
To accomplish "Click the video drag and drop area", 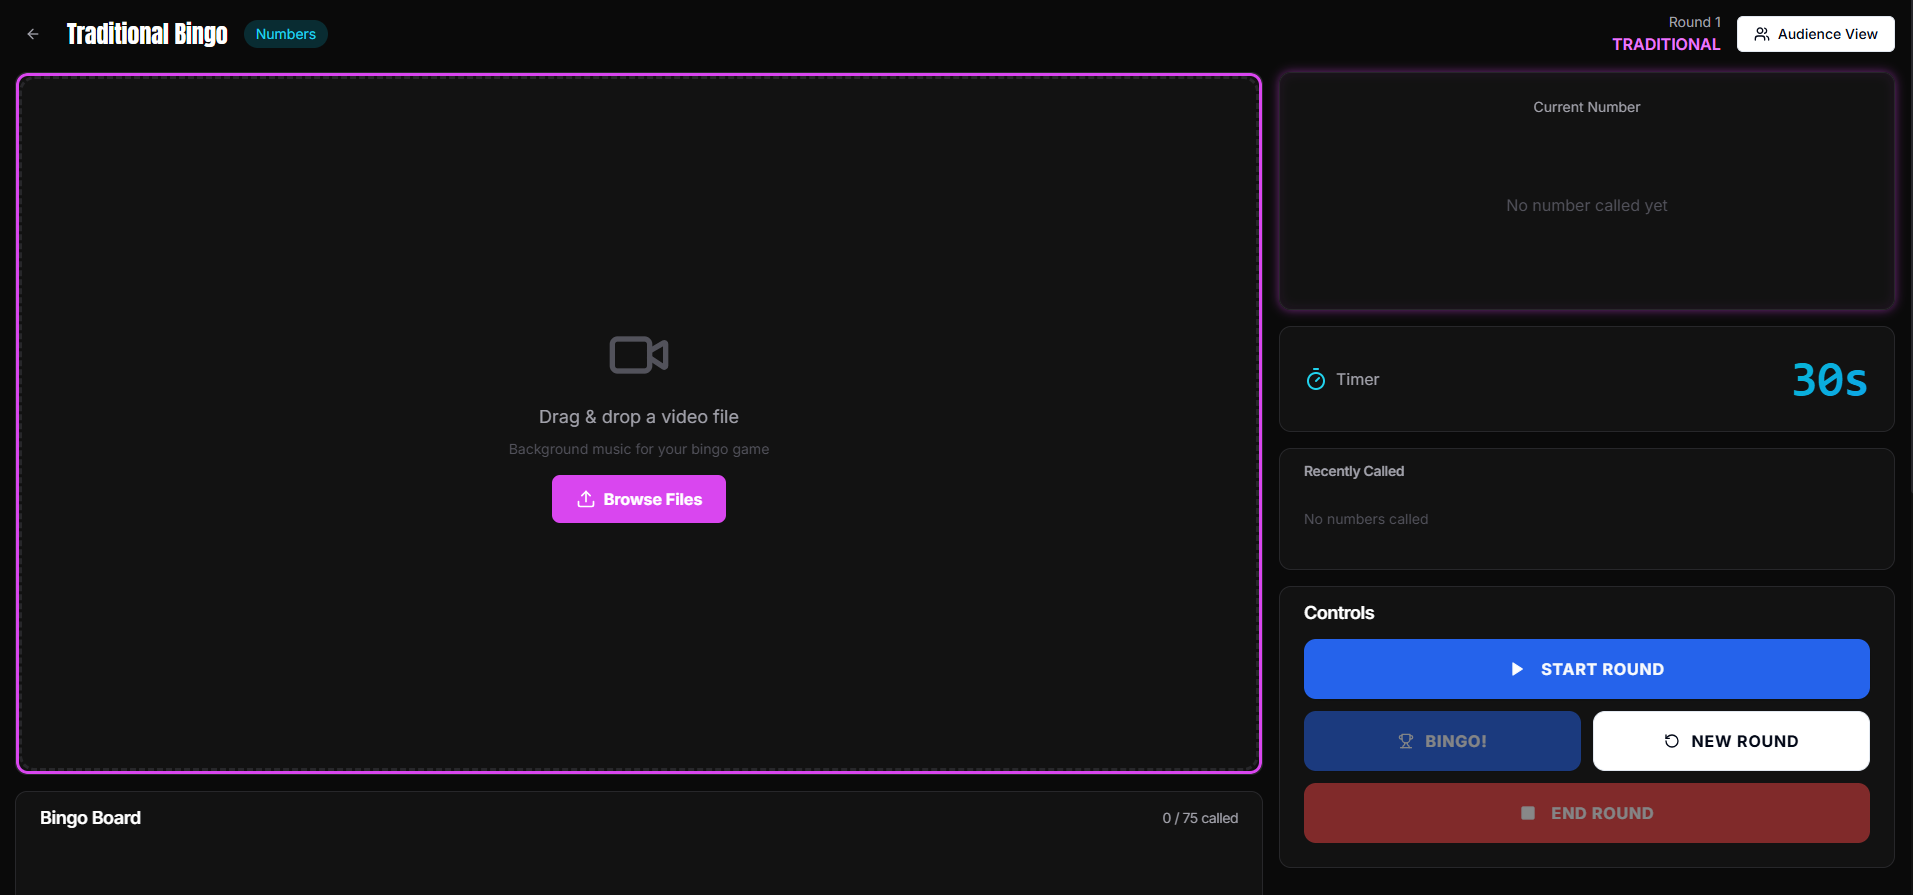I will (x=639, y=423).
